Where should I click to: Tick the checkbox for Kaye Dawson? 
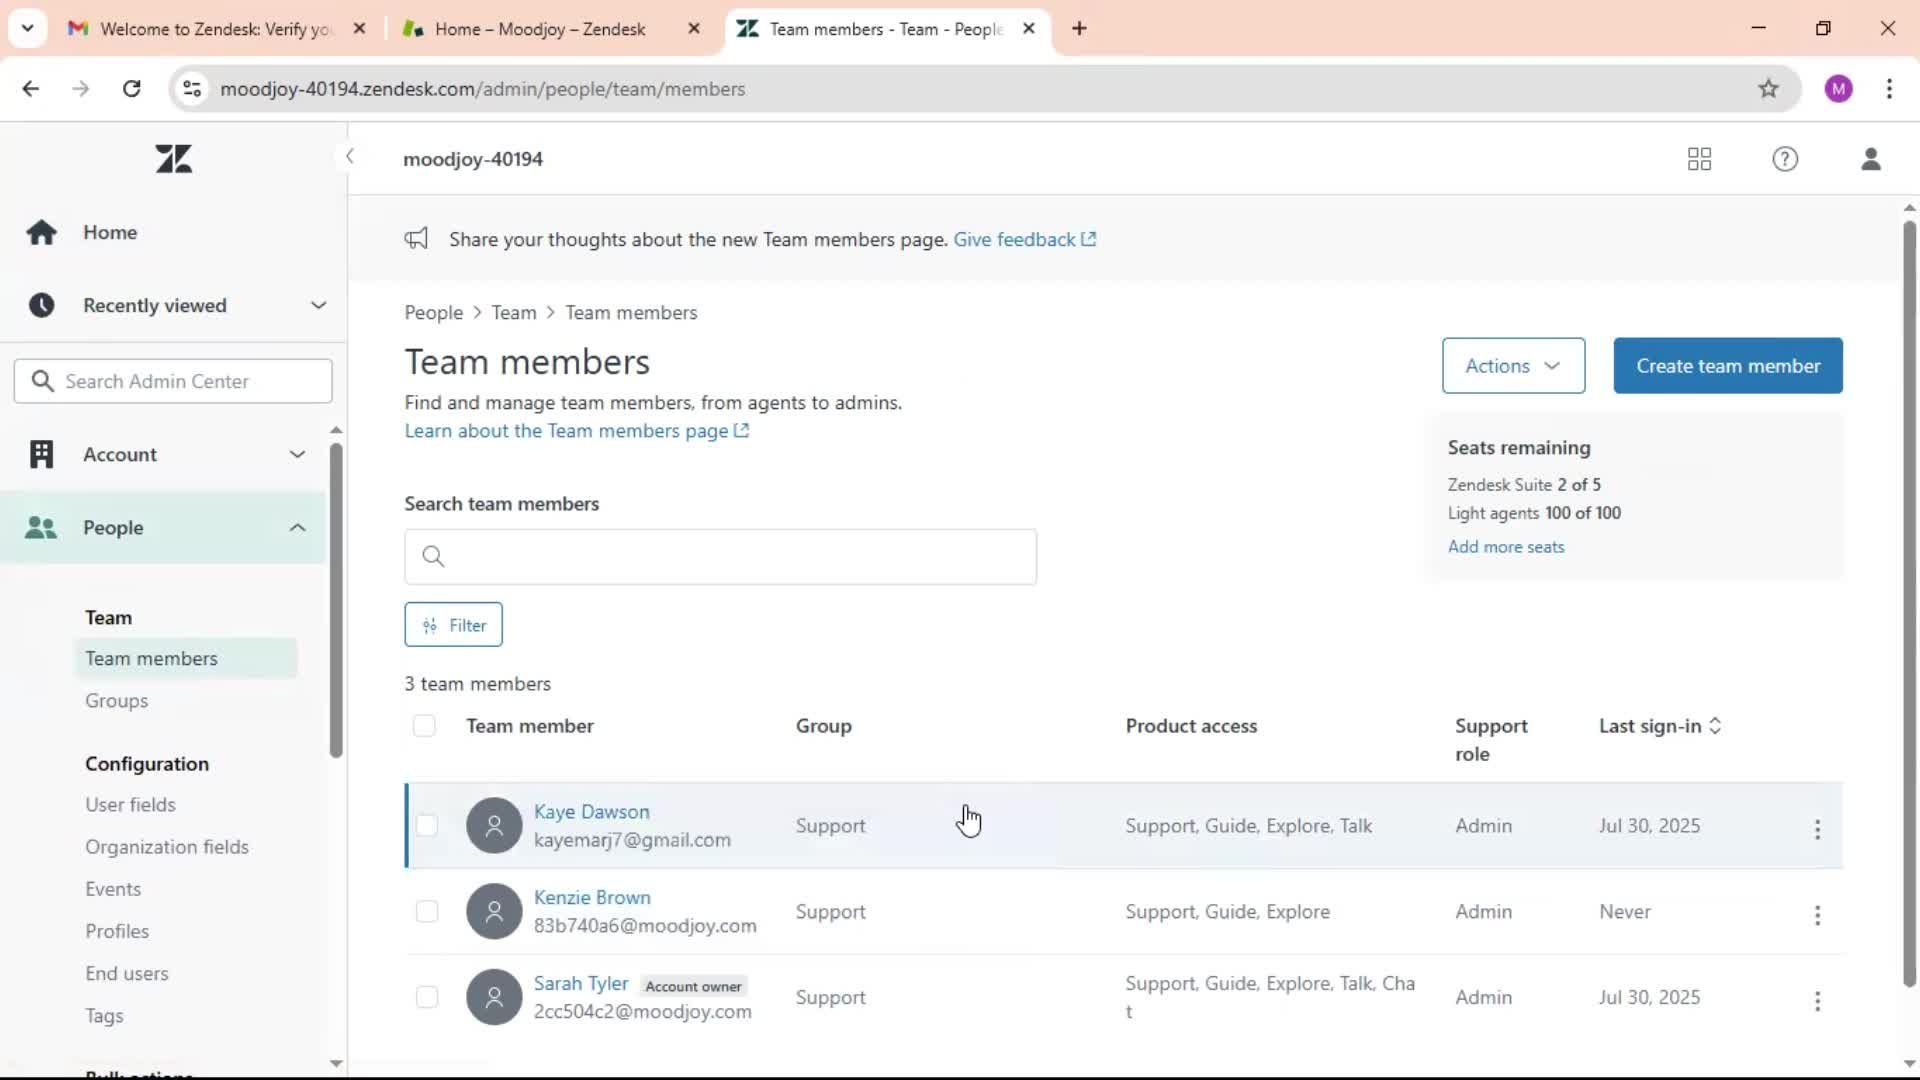(x=427, y=826)
